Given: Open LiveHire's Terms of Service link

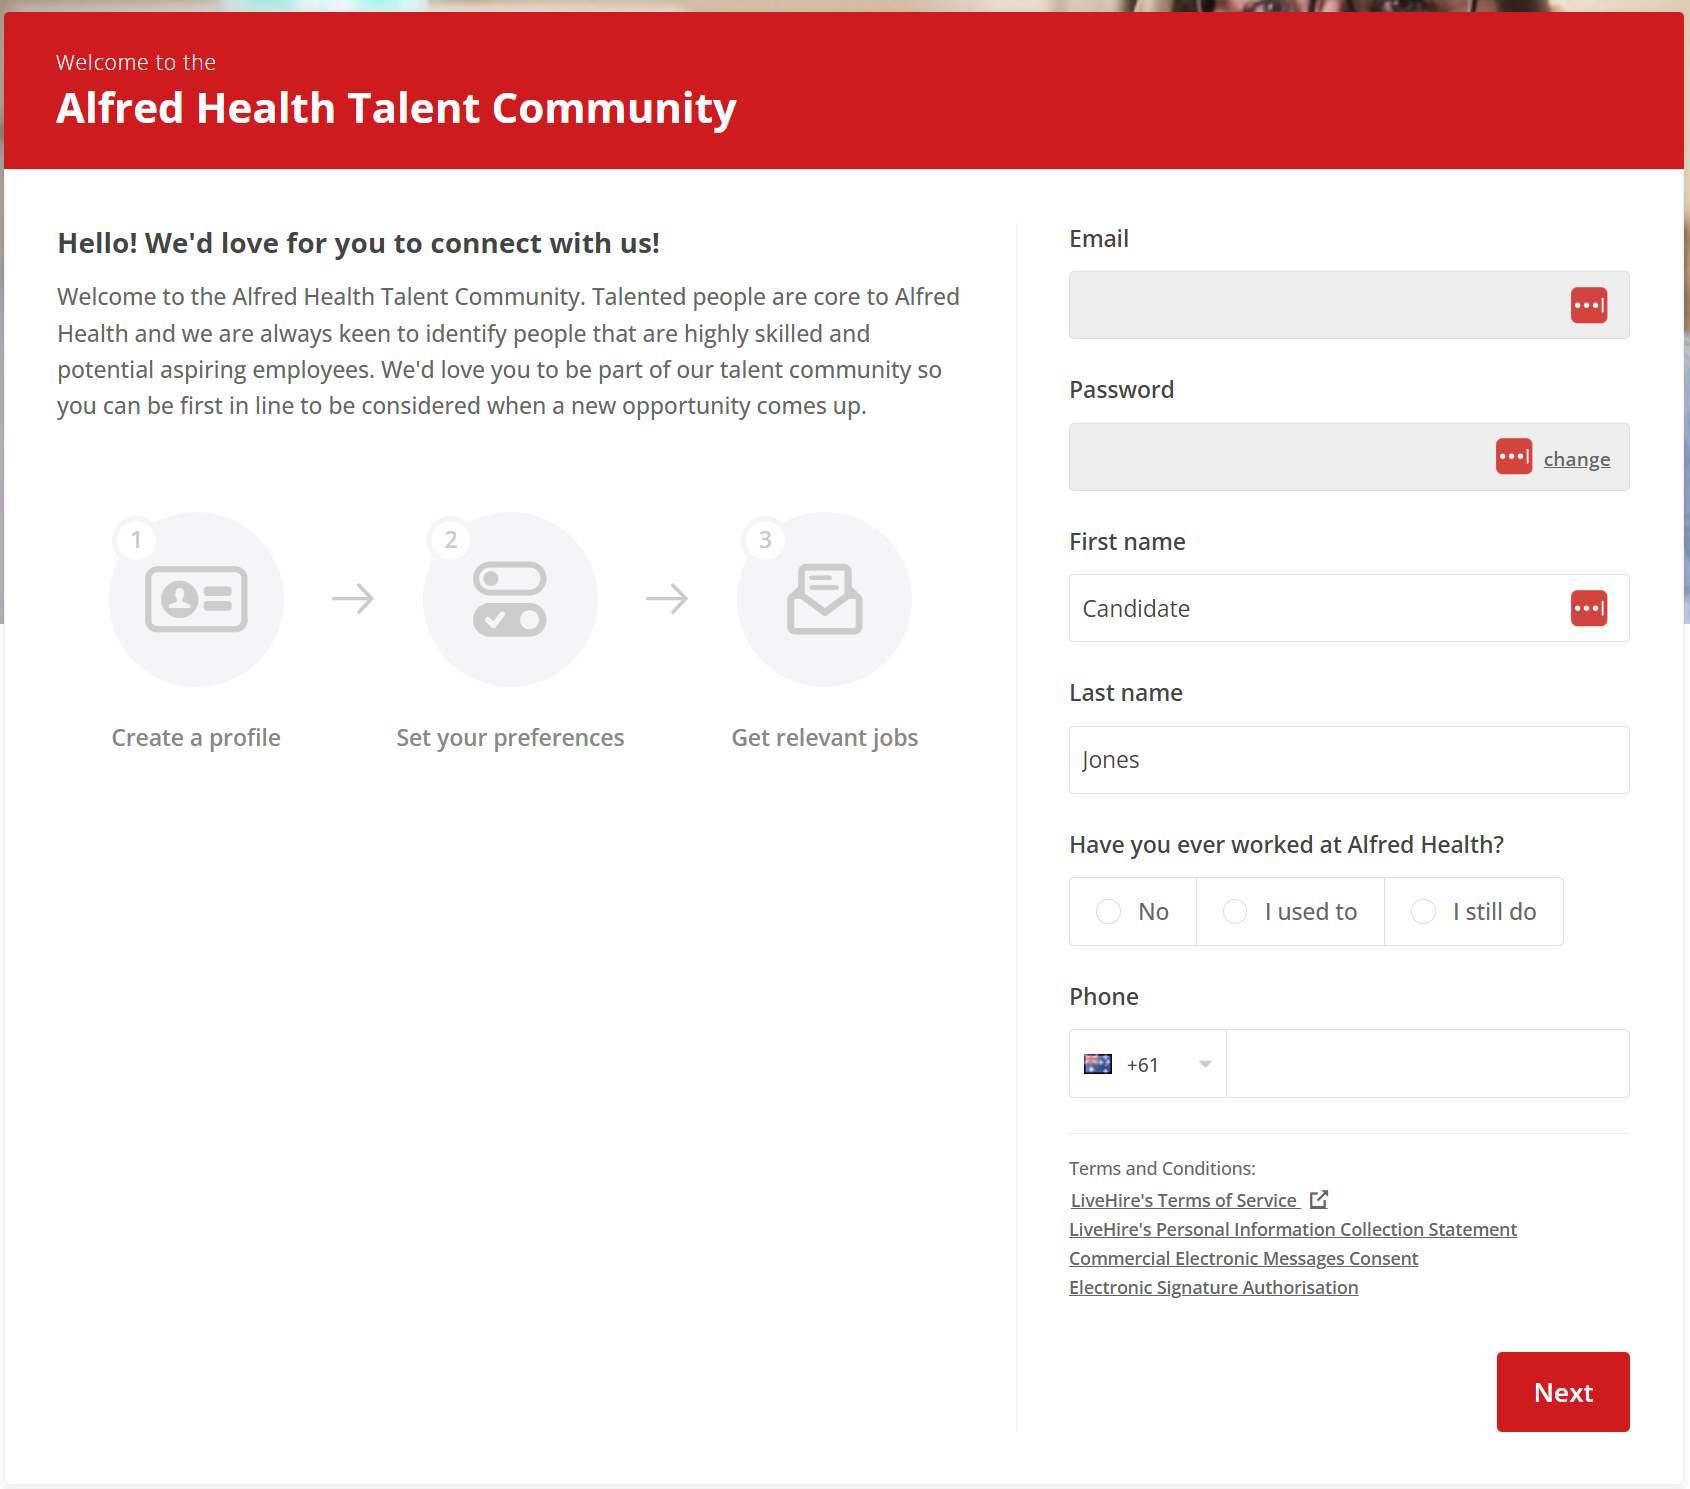Looking at the screenshot, I should click(1183, 1200).
